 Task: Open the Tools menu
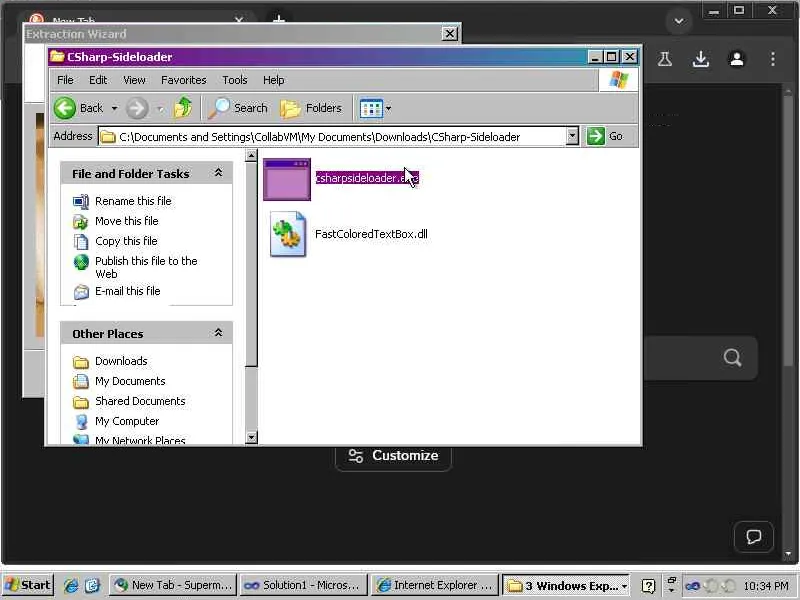[x=235, y=80]
